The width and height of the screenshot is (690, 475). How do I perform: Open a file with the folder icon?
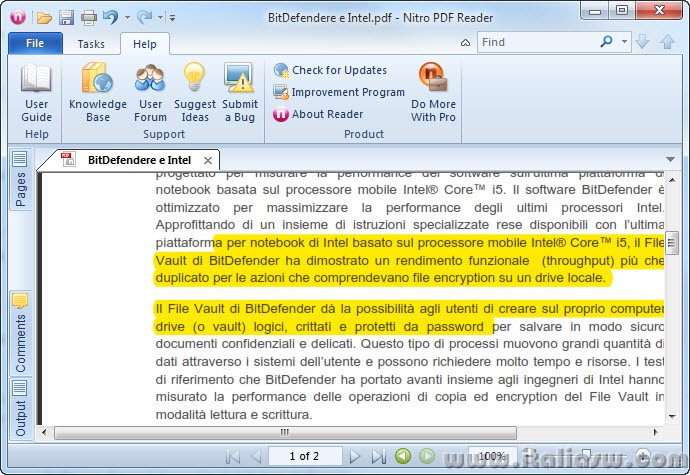point(44,18)
